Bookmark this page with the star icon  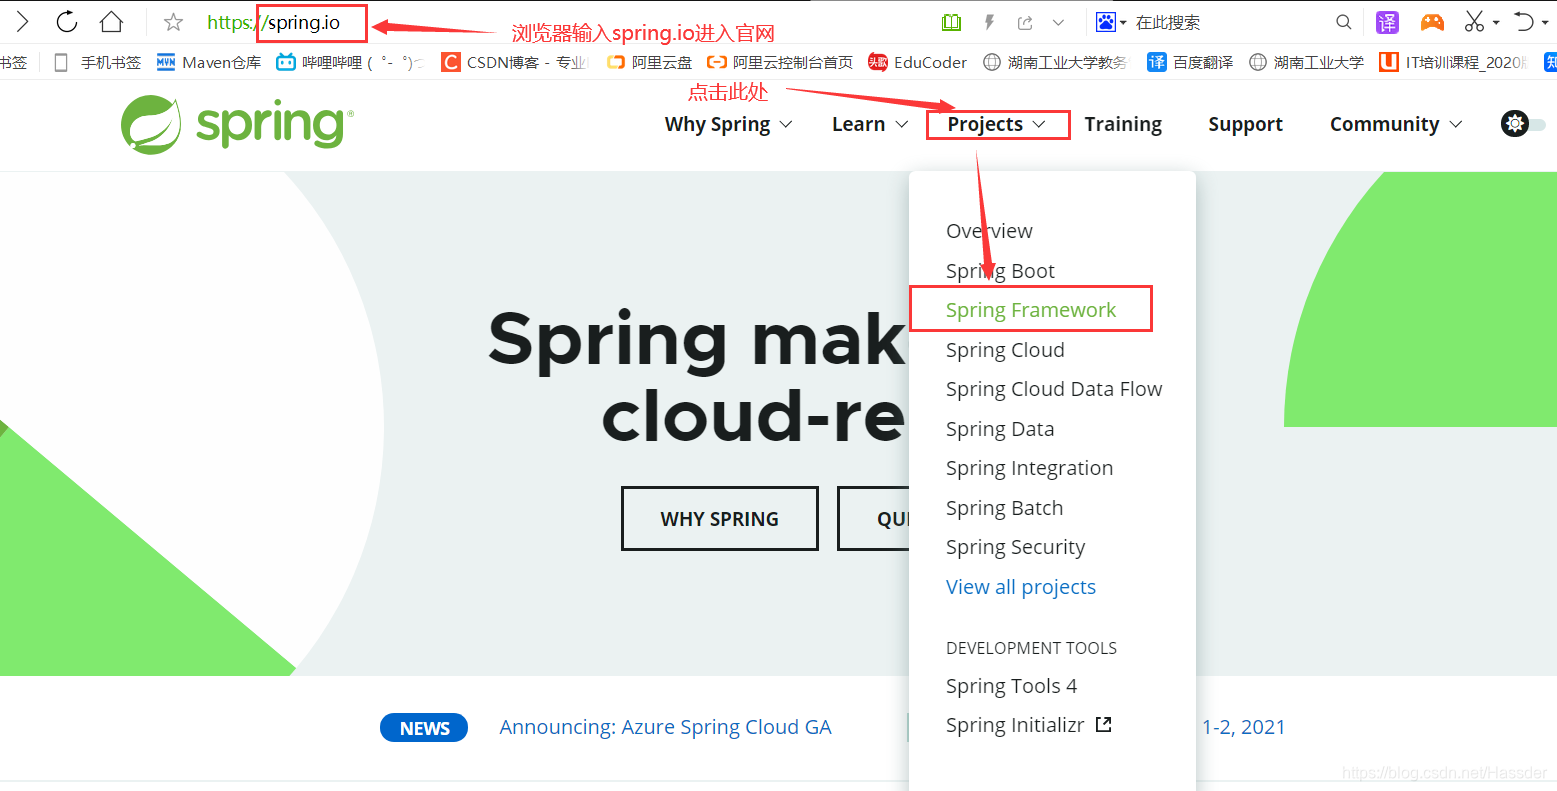[x=173, y=22]
